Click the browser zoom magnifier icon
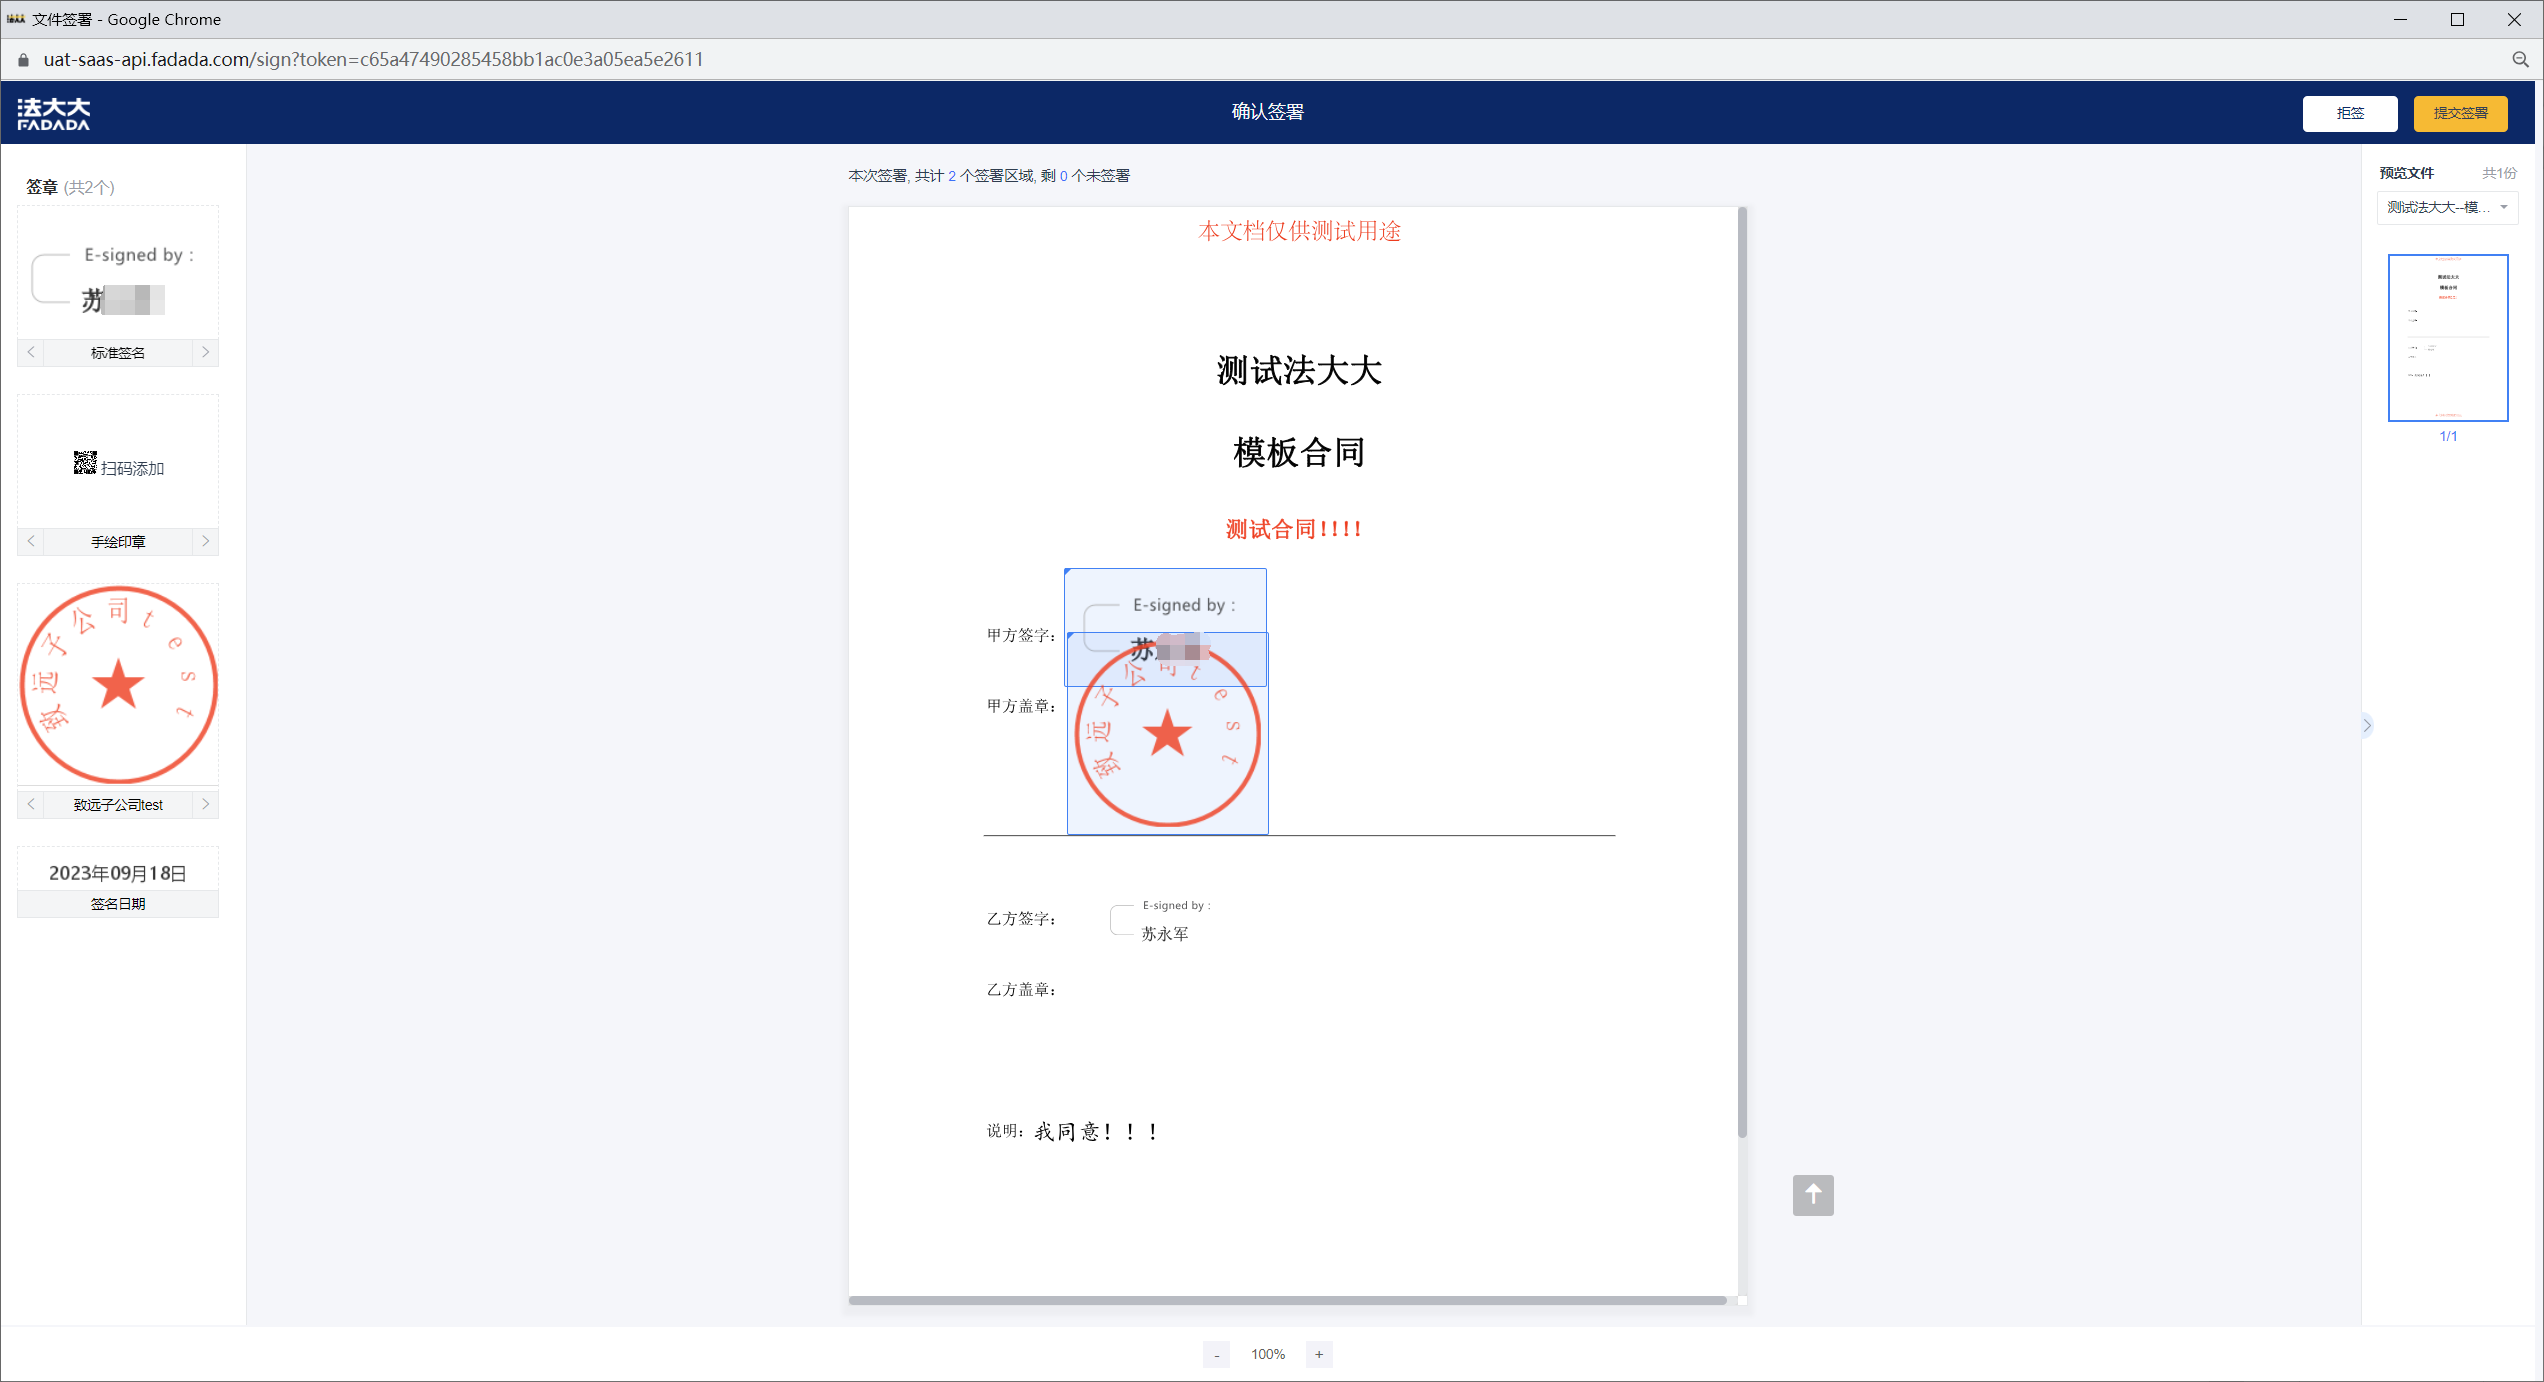2544x1382 pixels. (2520, 60)
